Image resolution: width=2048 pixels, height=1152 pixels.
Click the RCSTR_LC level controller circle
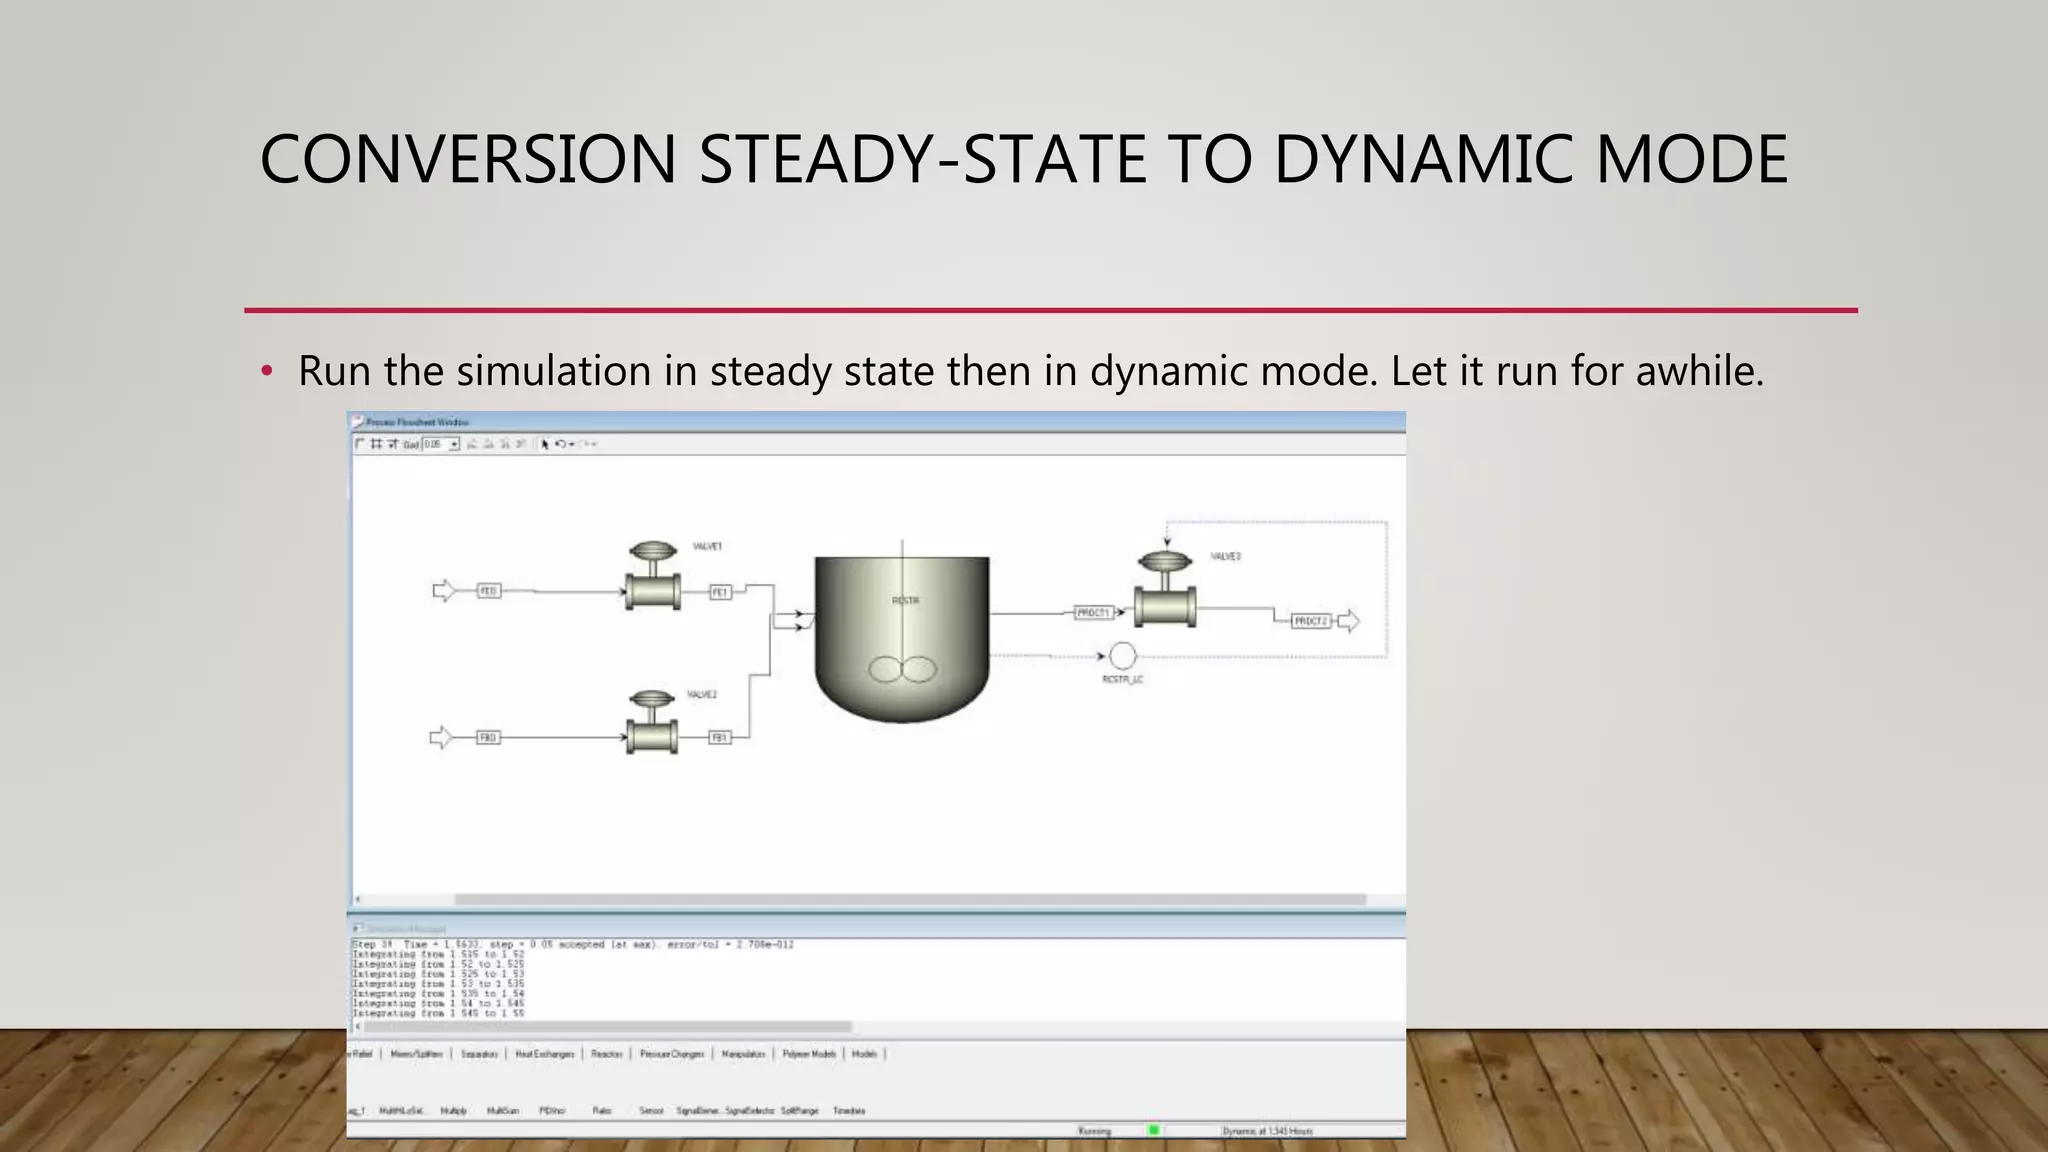[1122, 656]
